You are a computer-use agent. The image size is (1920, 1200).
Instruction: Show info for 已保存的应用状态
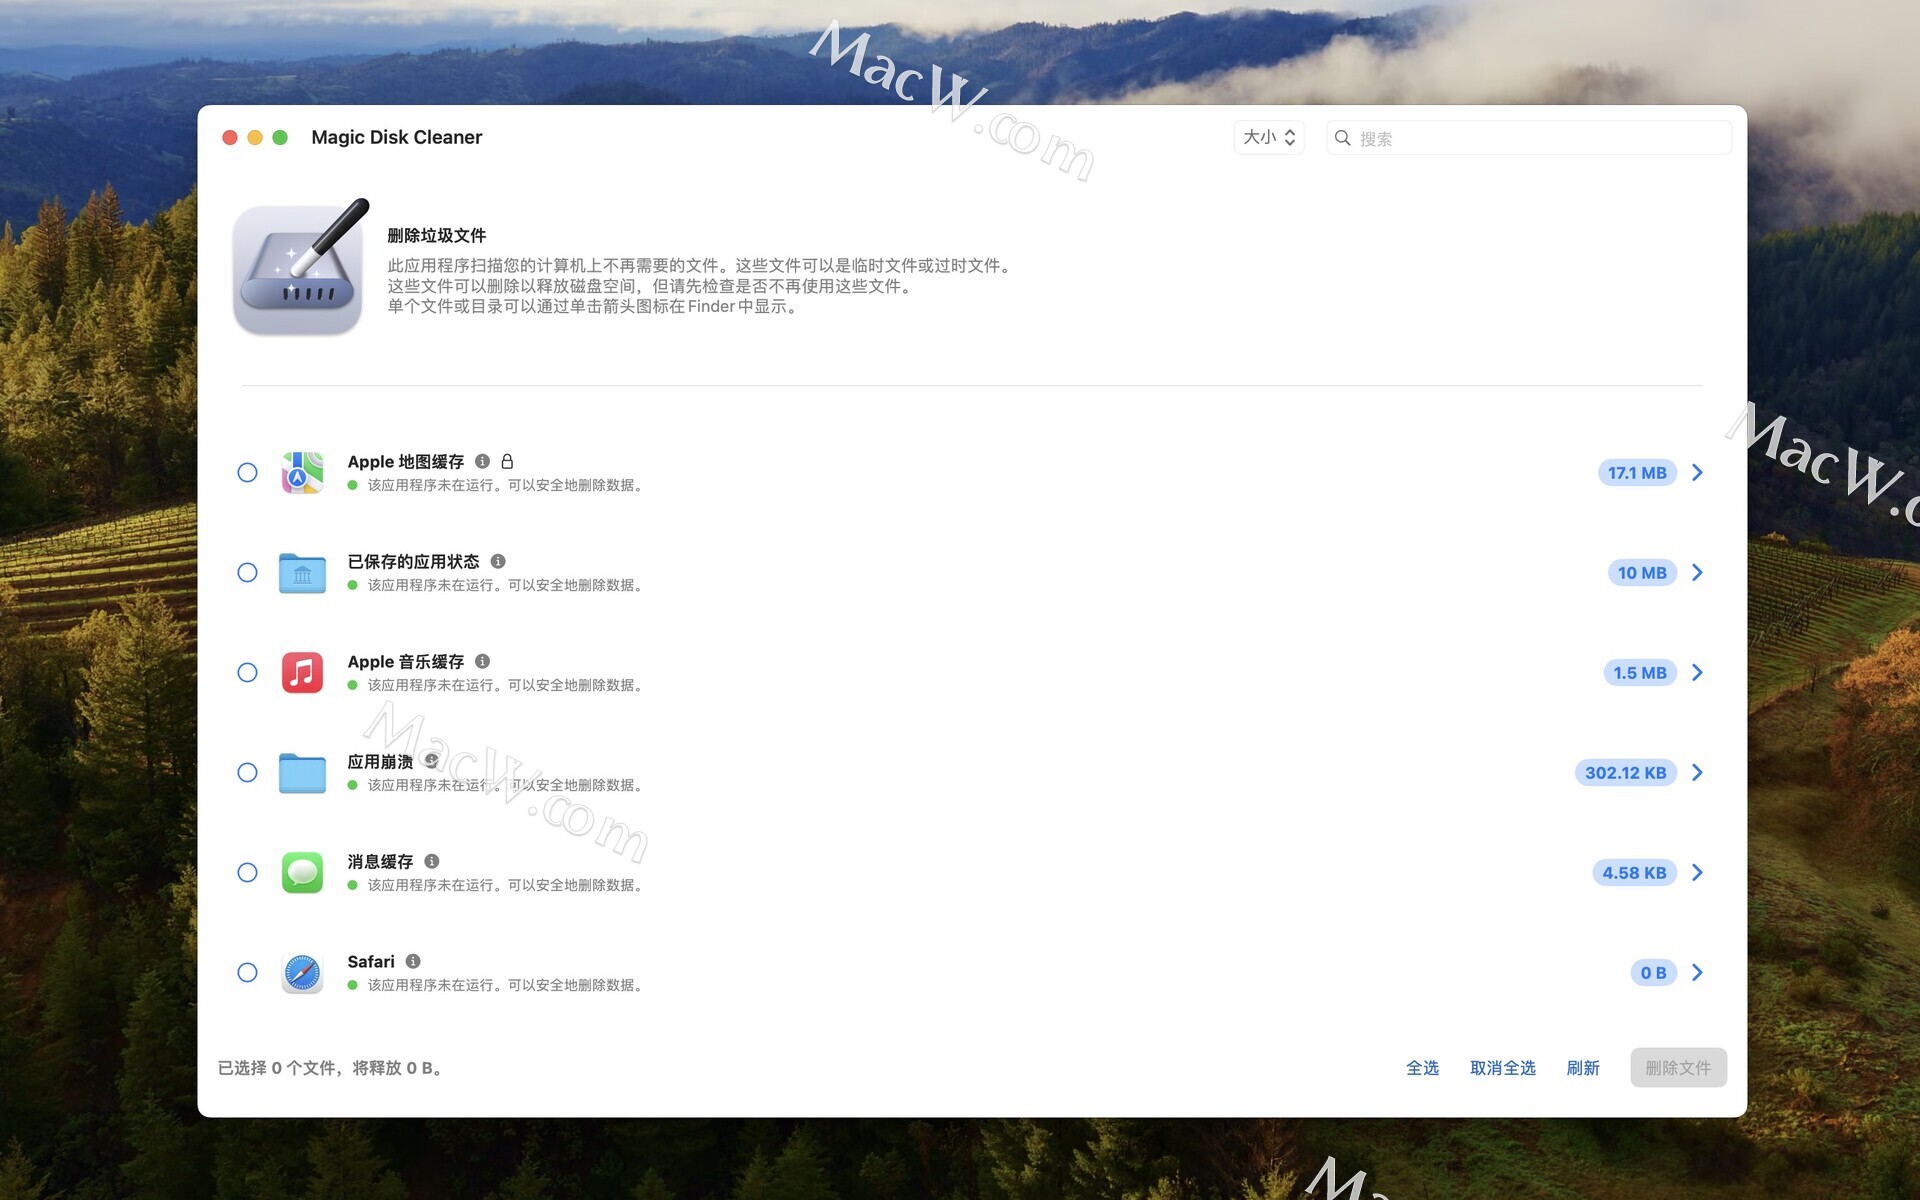(x=498, y=561)
